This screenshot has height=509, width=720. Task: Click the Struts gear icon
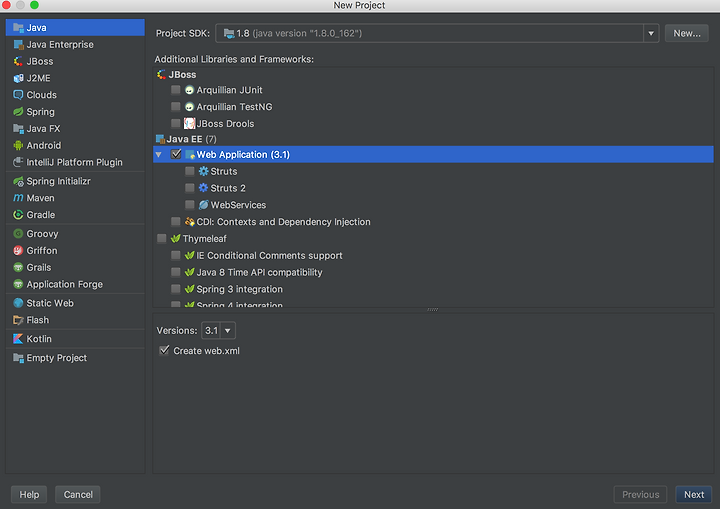203,171
